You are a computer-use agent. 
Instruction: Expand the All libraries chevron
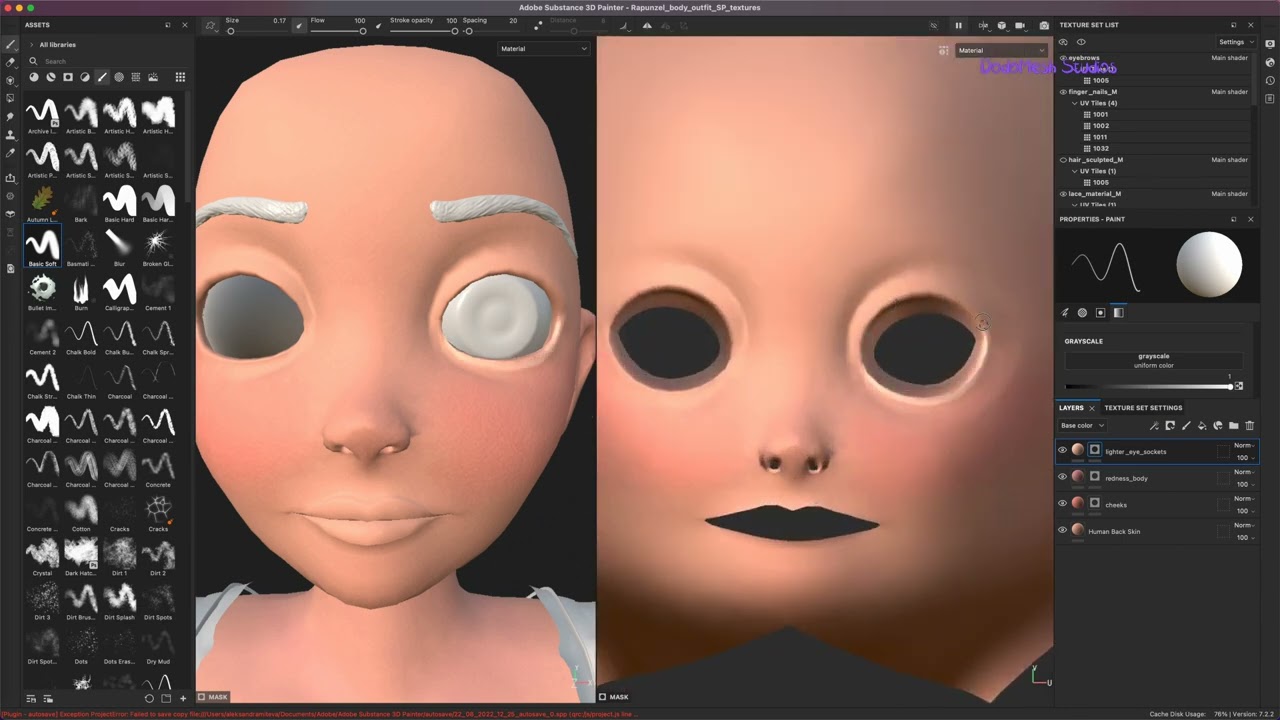click(x=32, y=45)
